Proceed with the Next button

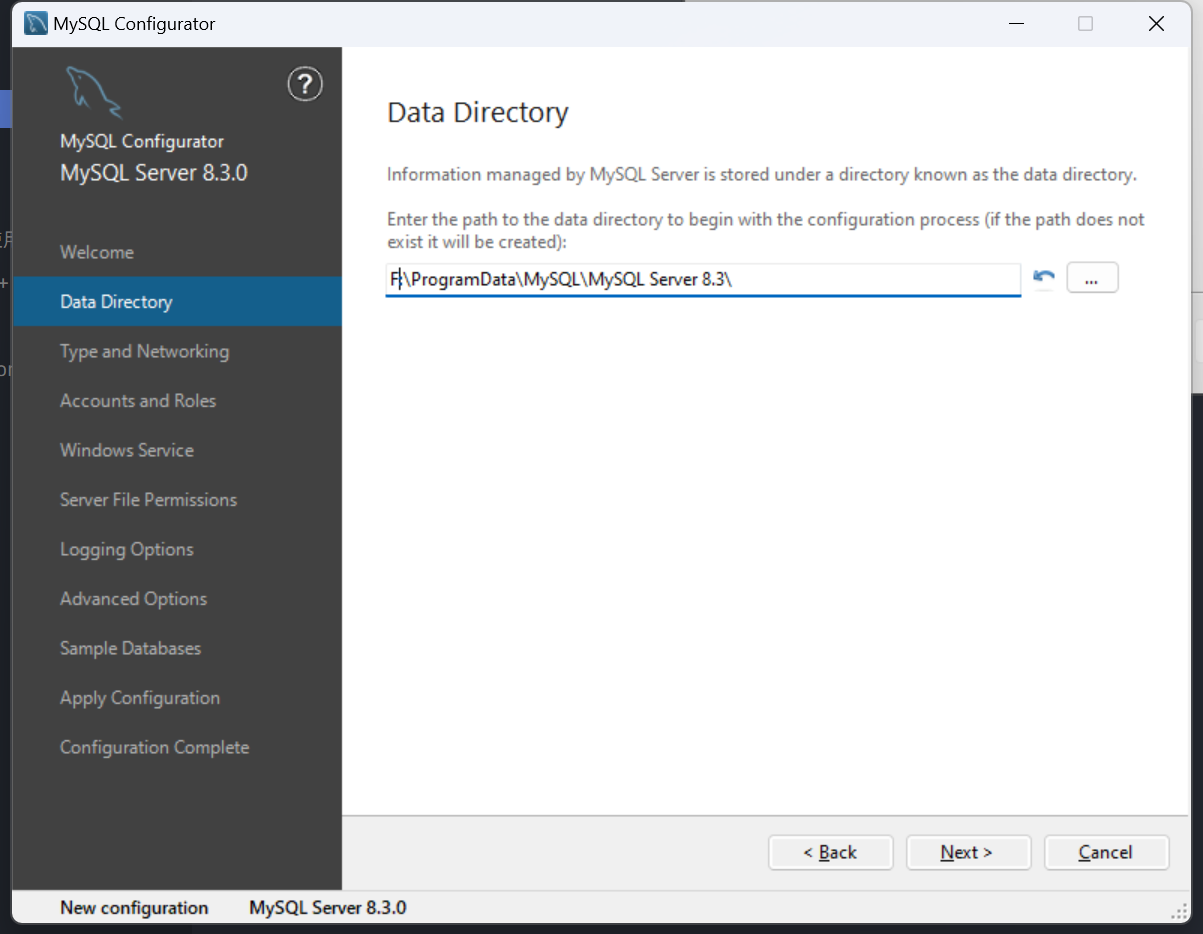click(968, 852)
